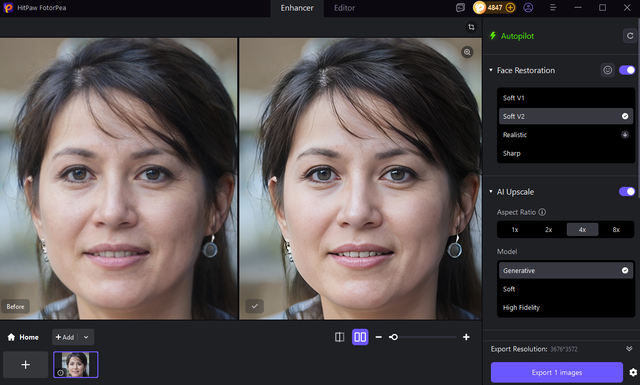Click the green Autopilot lightning icon
The width and height of the screenshot is (640, 385).
click(493, 36)
